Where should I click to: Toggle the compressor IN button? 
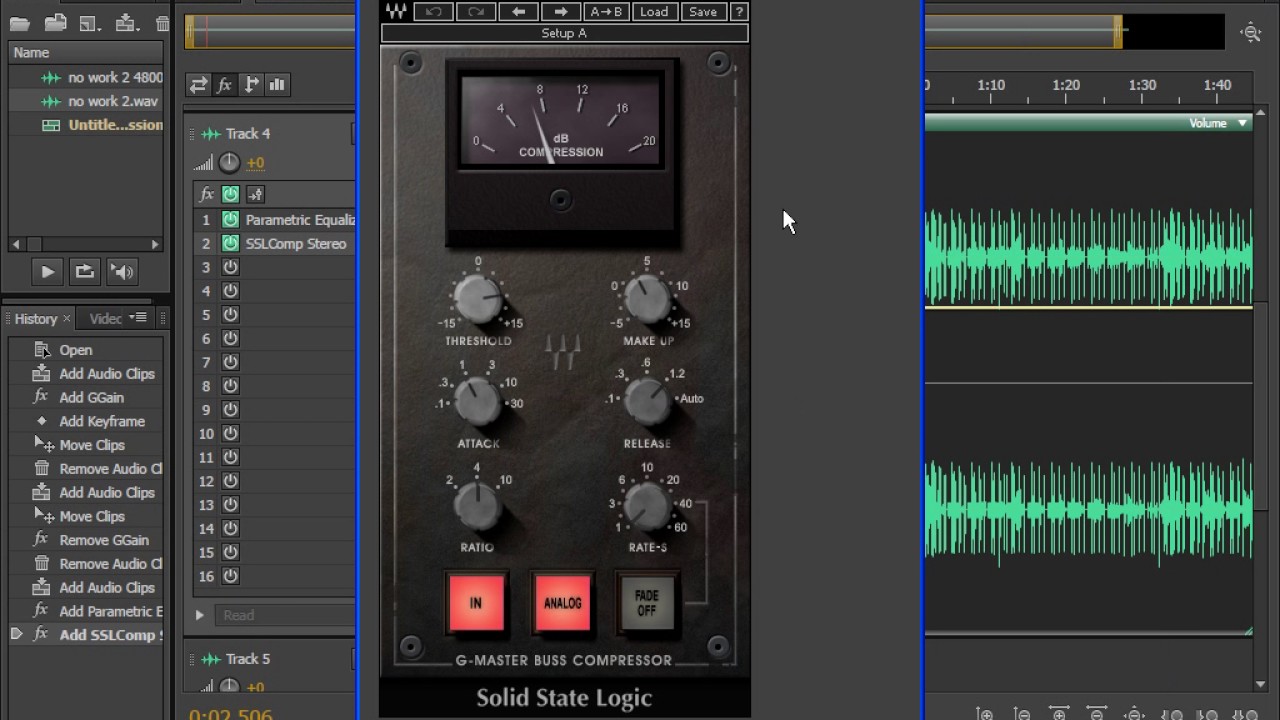coord(476,603)
